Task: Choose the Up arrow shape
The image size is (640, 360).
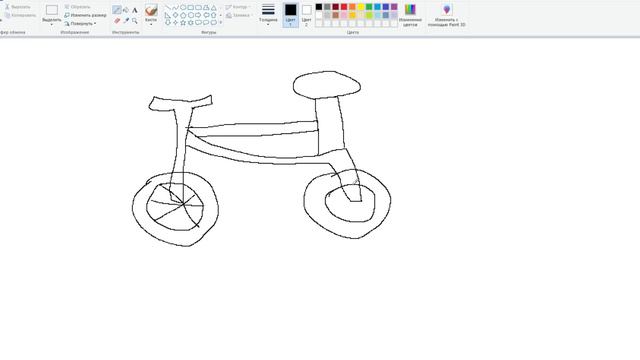Action: [x=214, y=15]
